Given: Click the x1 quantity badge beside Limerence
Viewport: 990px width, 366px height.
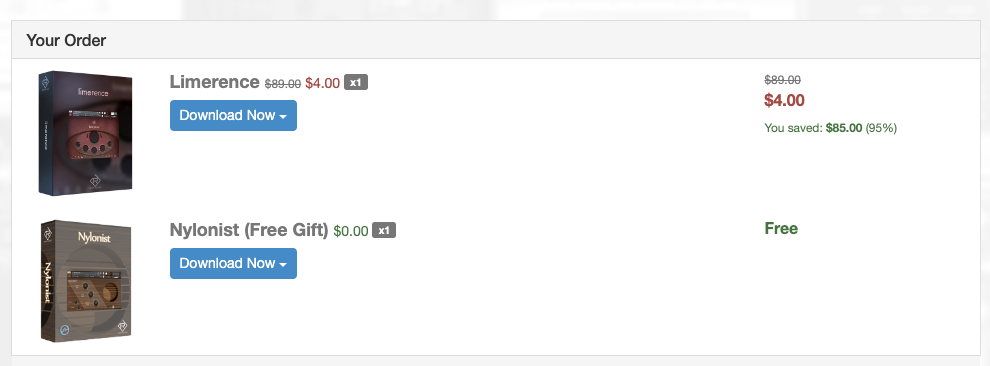Looking at the screenshot, I should 356,83.
